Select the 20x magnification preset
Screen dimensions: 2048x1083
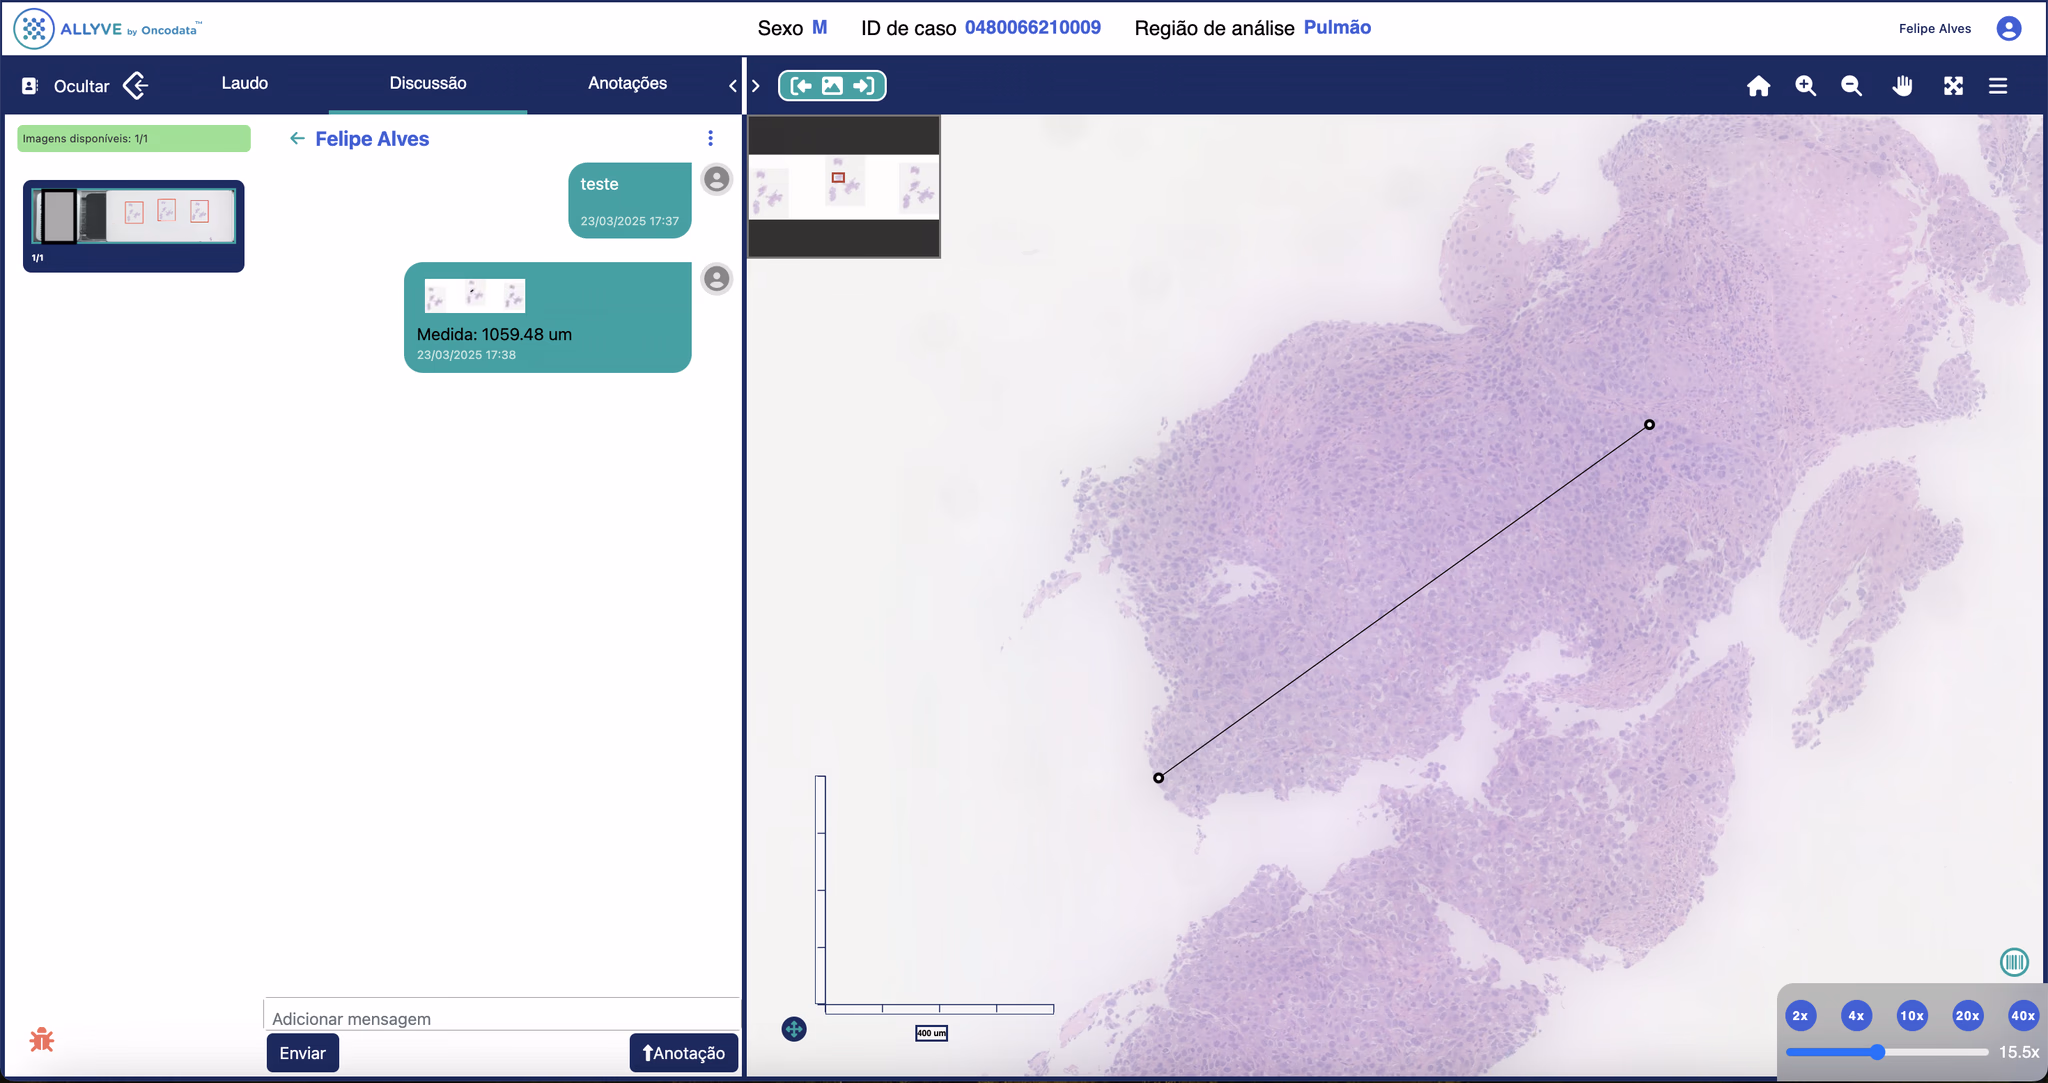[1967, 1015]
